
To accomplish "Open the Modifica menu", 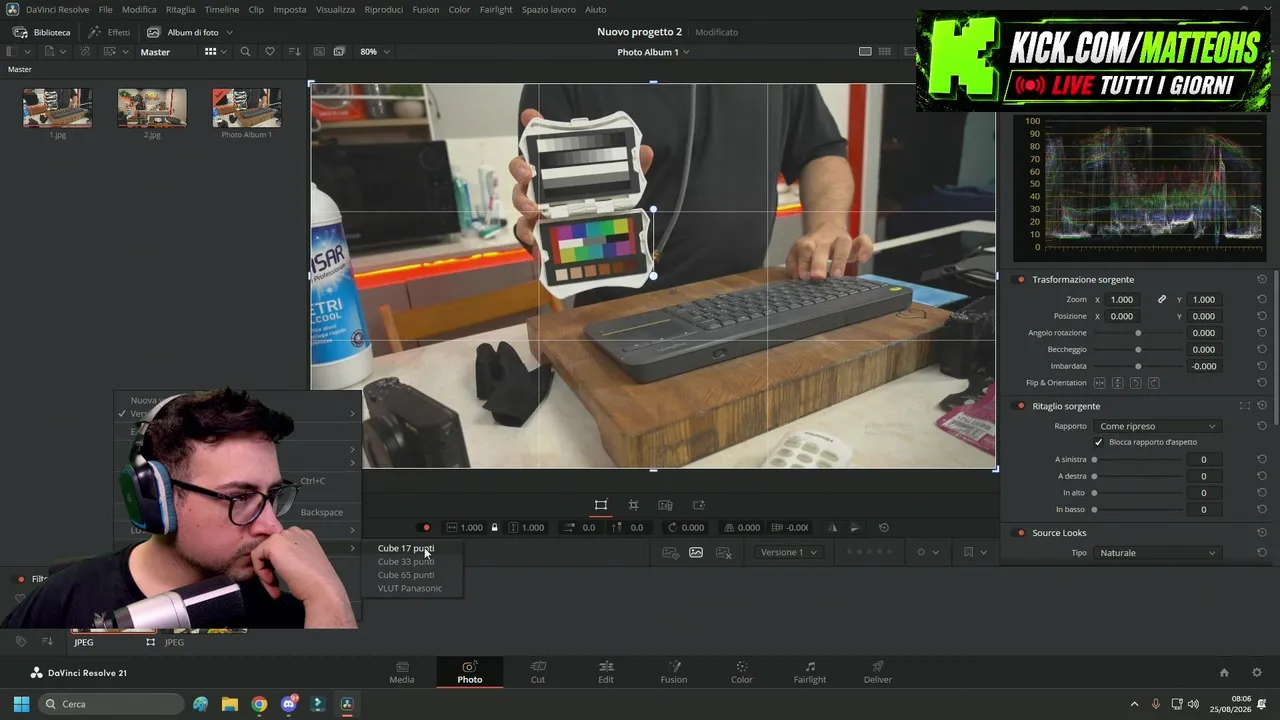I will click(139, 9).
